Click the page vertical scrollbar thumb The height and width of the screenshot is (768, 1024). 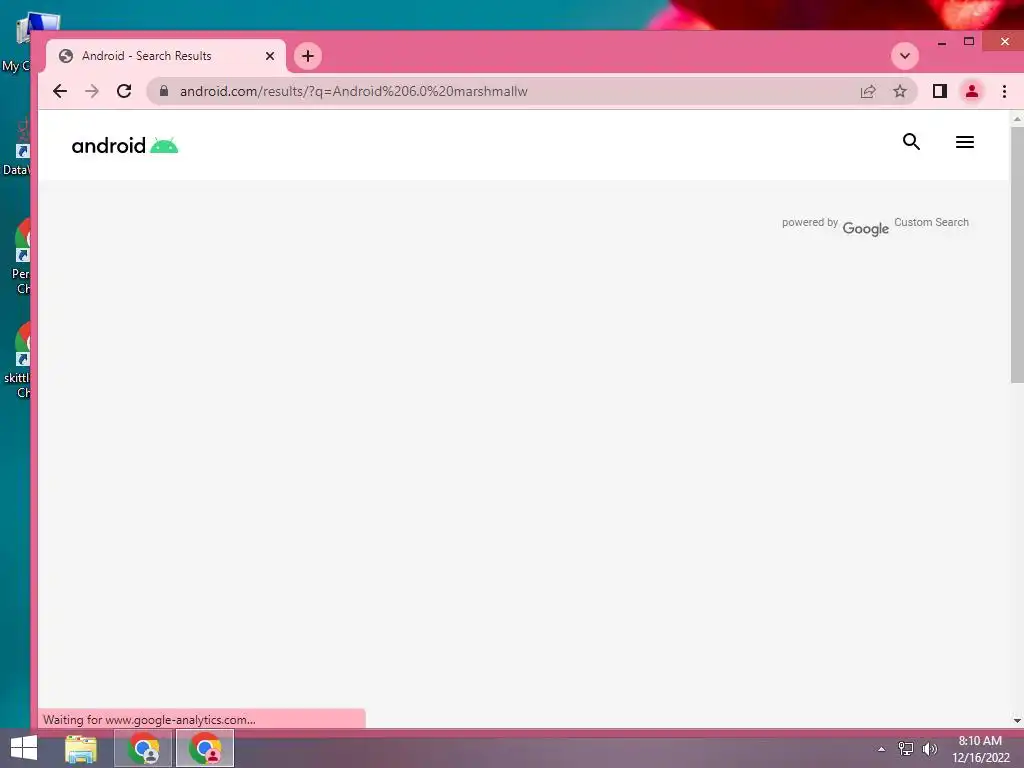point(1017,255)
